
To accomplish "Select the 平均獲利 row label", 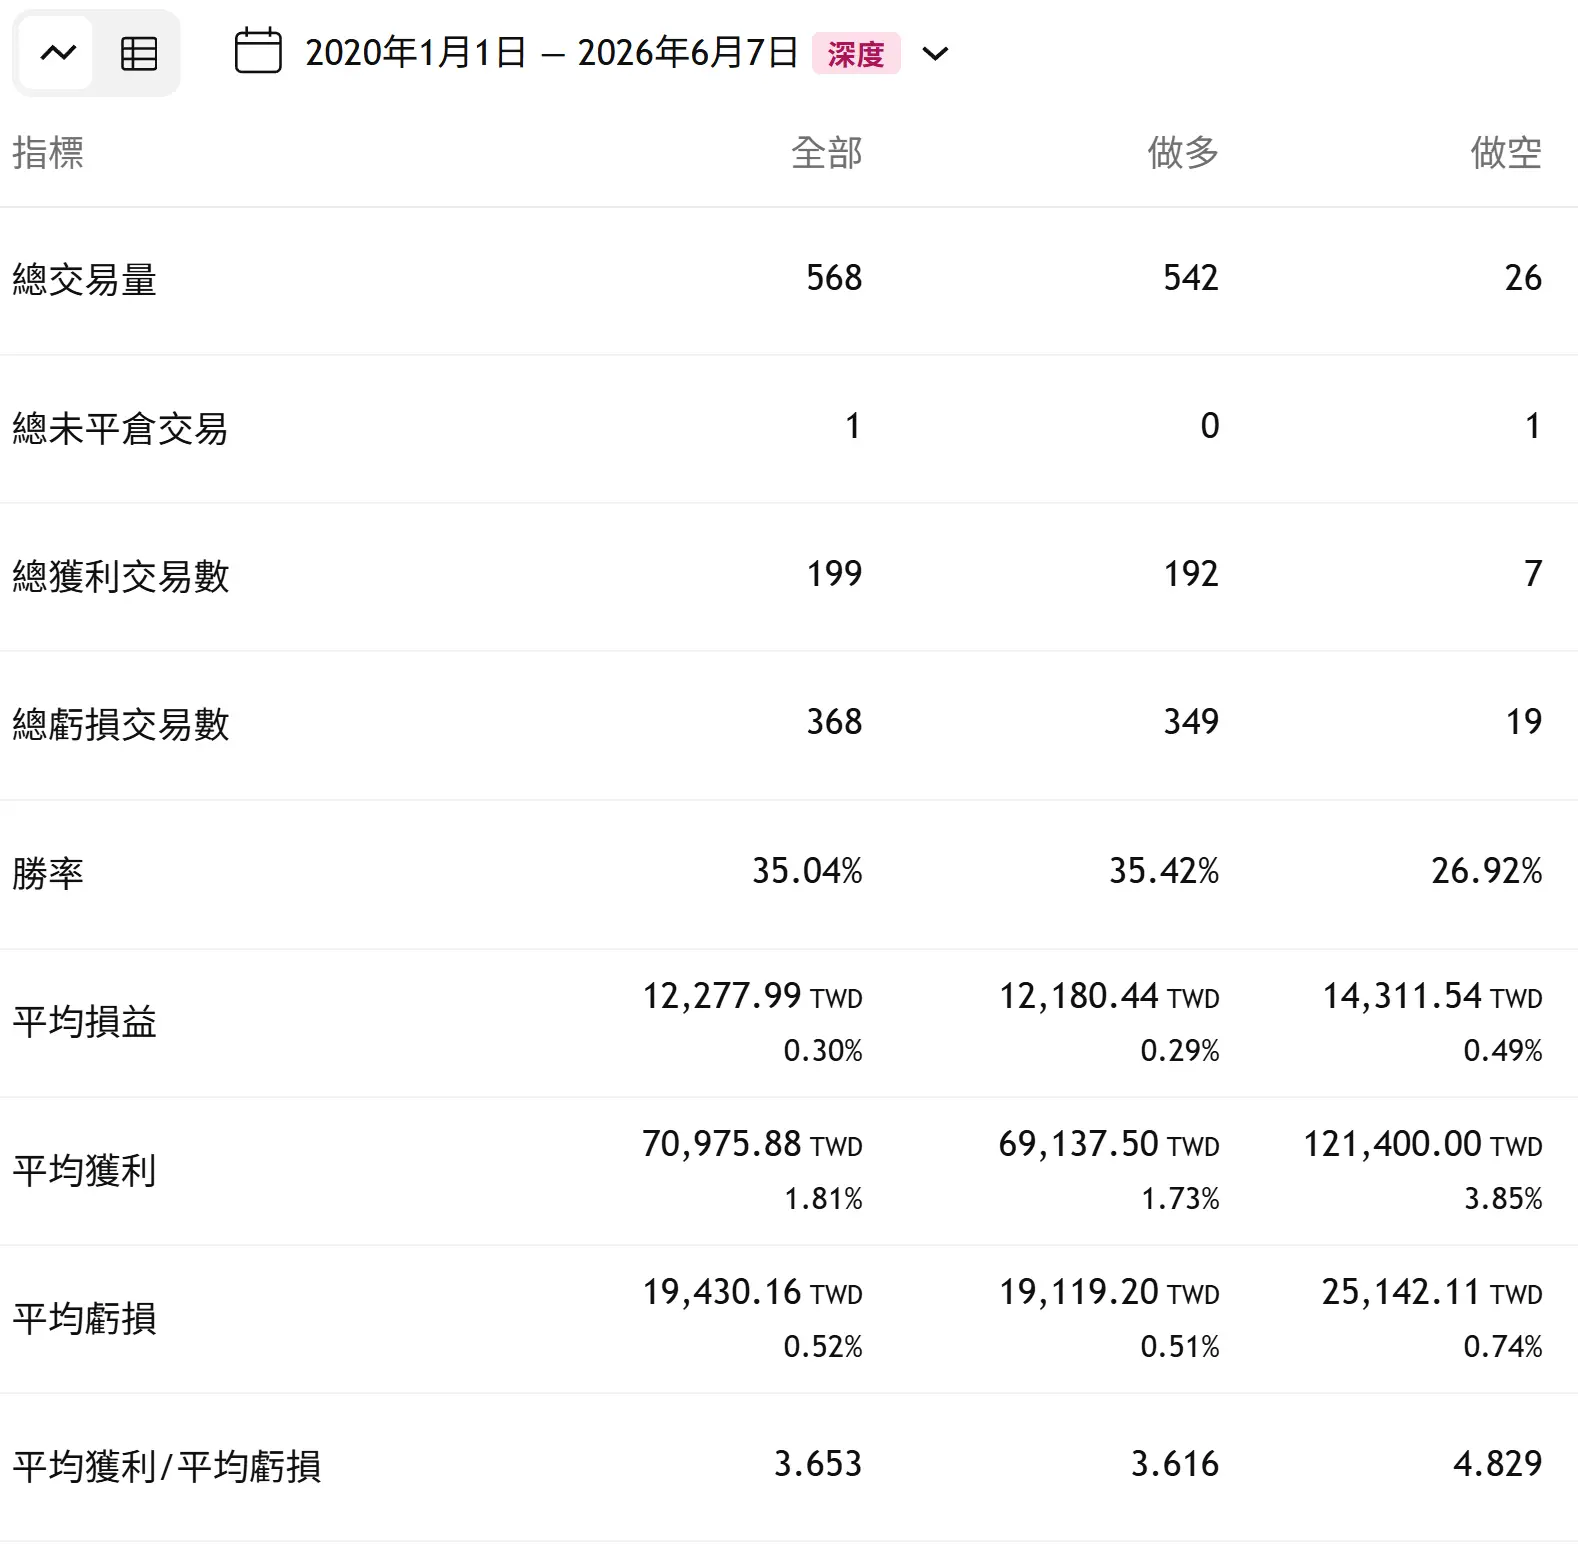I will [x=85, y=1170].
